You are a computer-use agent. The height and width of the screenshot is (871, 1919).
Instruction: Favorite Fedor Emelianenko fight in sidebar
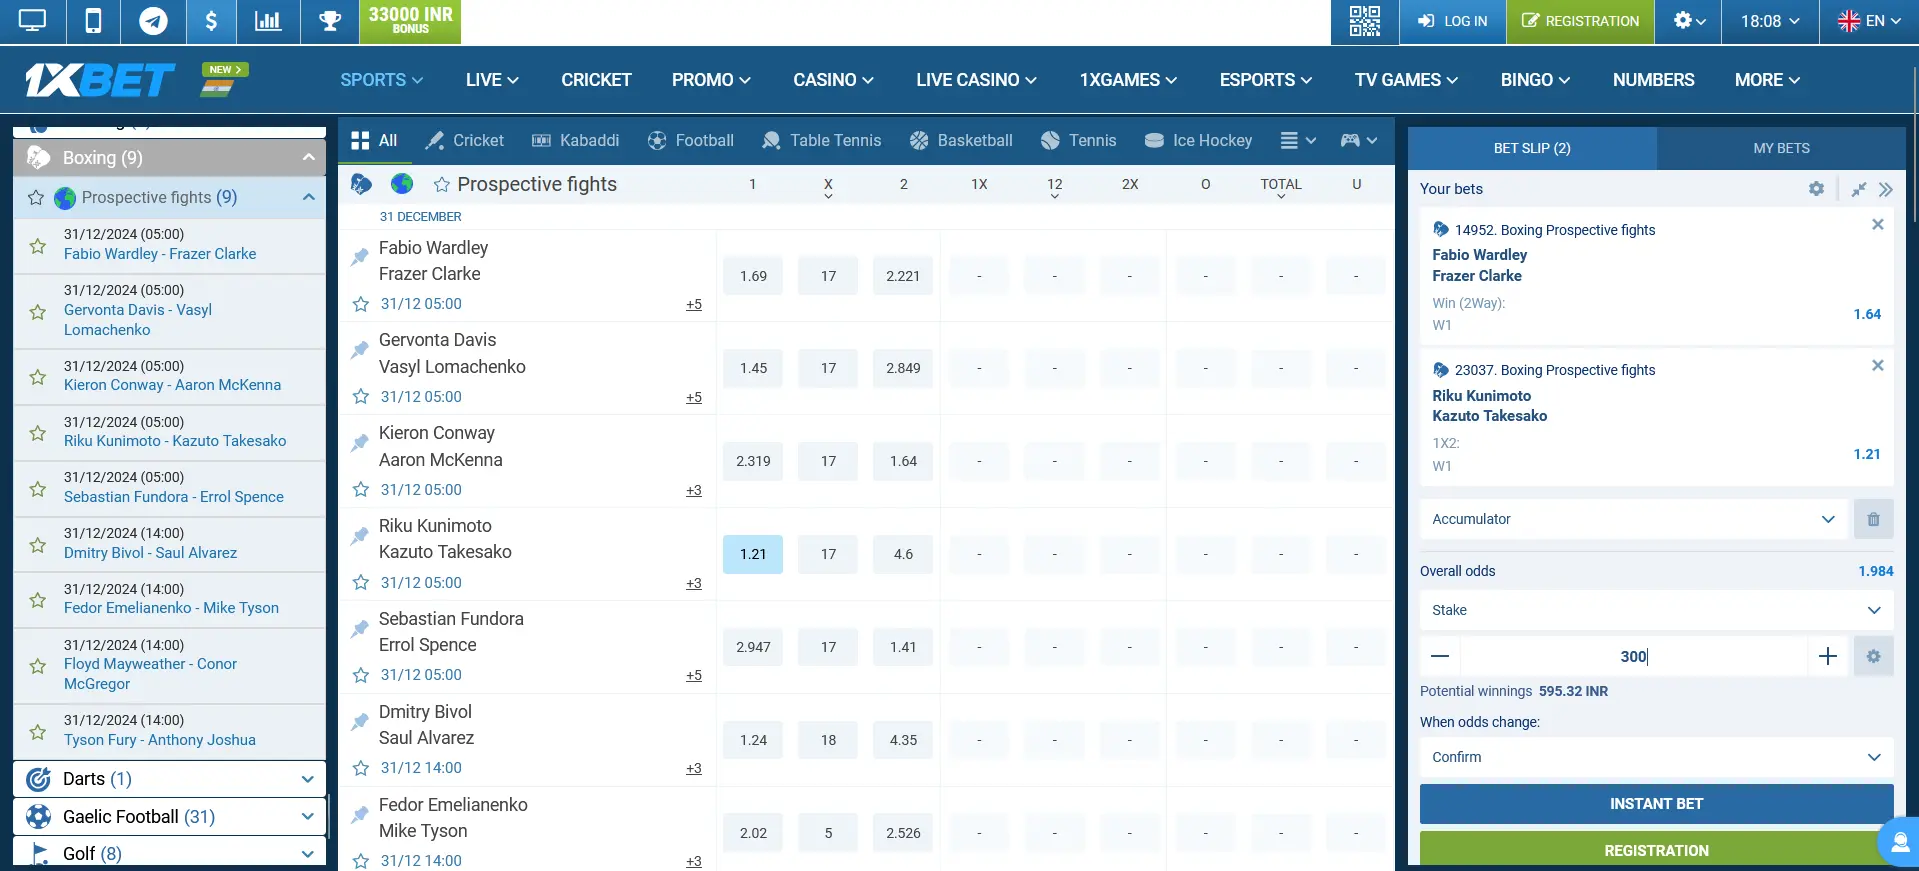(x=38, y=599)
